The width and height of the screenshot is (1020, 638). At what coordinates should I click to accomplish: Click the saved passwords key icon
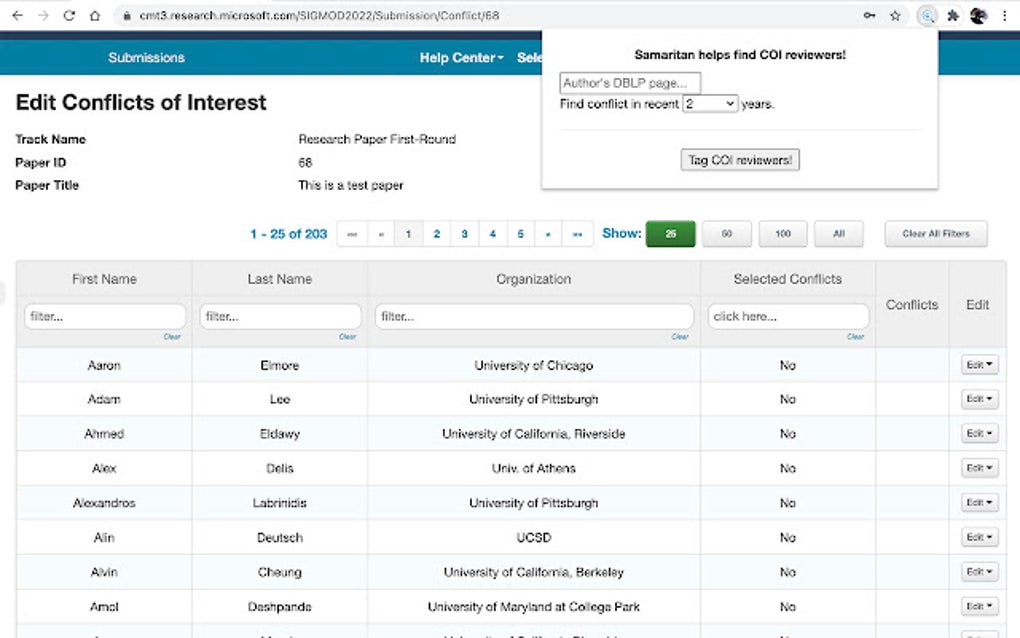coord(871,16)
